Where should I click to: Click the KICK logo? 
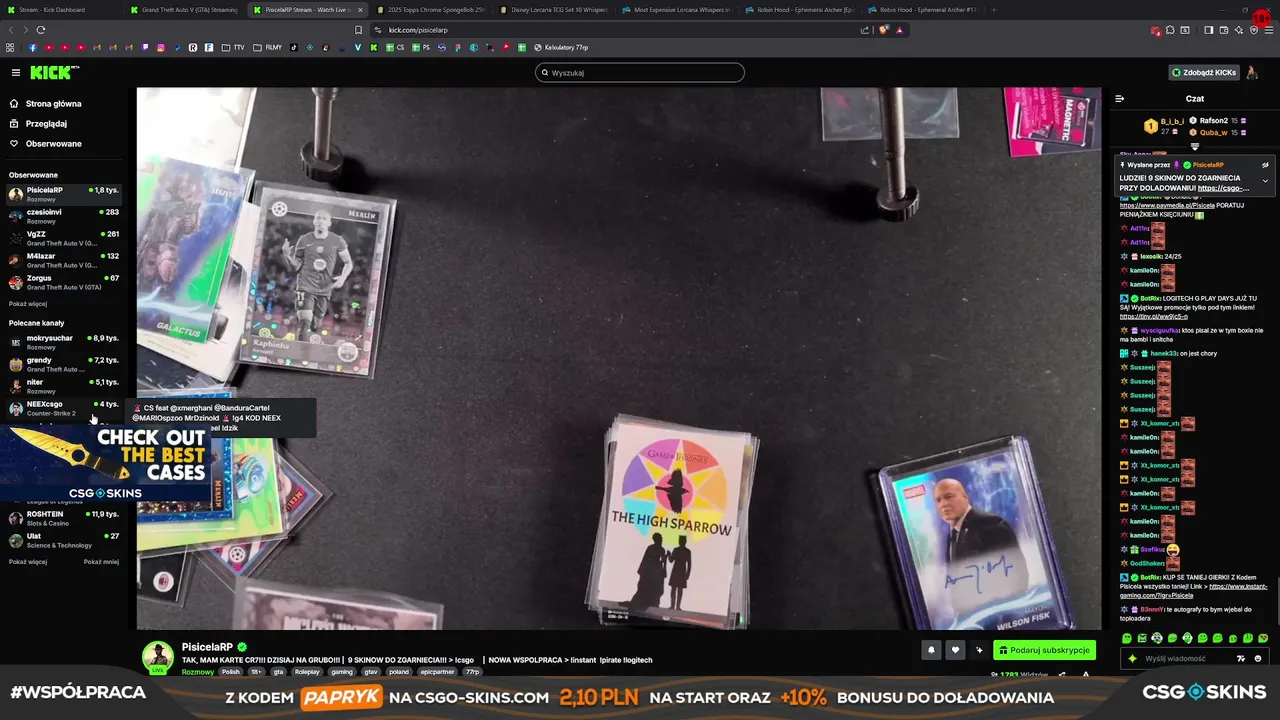click(53, 72)
